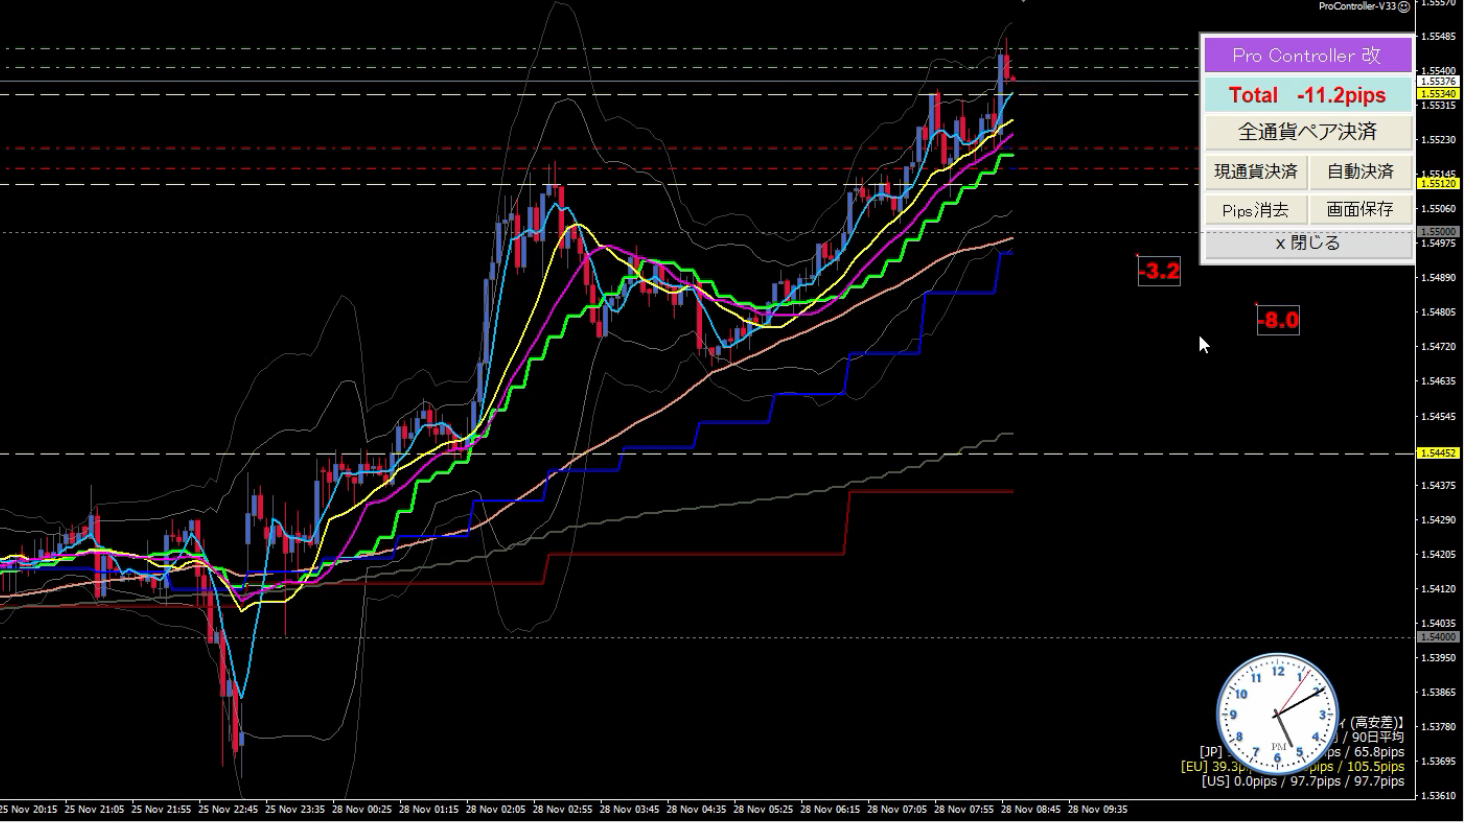This screenshot has width=1464, height=823.
Task: Click the Total -11.2pips readout
Action: (x=1307, y=95)
